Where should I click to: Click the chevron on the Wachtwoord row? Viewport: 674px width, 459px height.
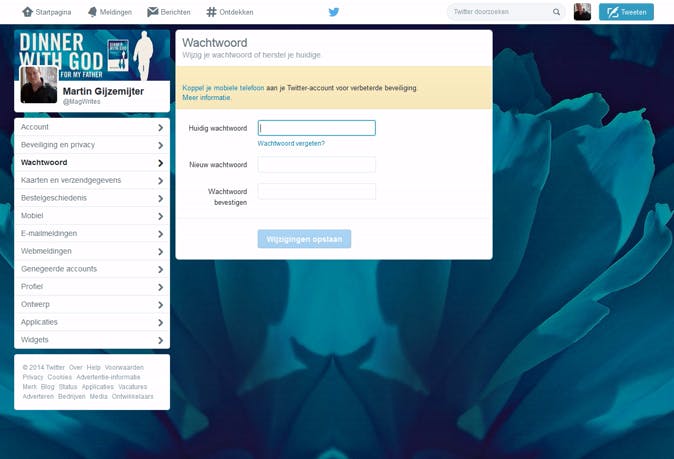point(160,163)
